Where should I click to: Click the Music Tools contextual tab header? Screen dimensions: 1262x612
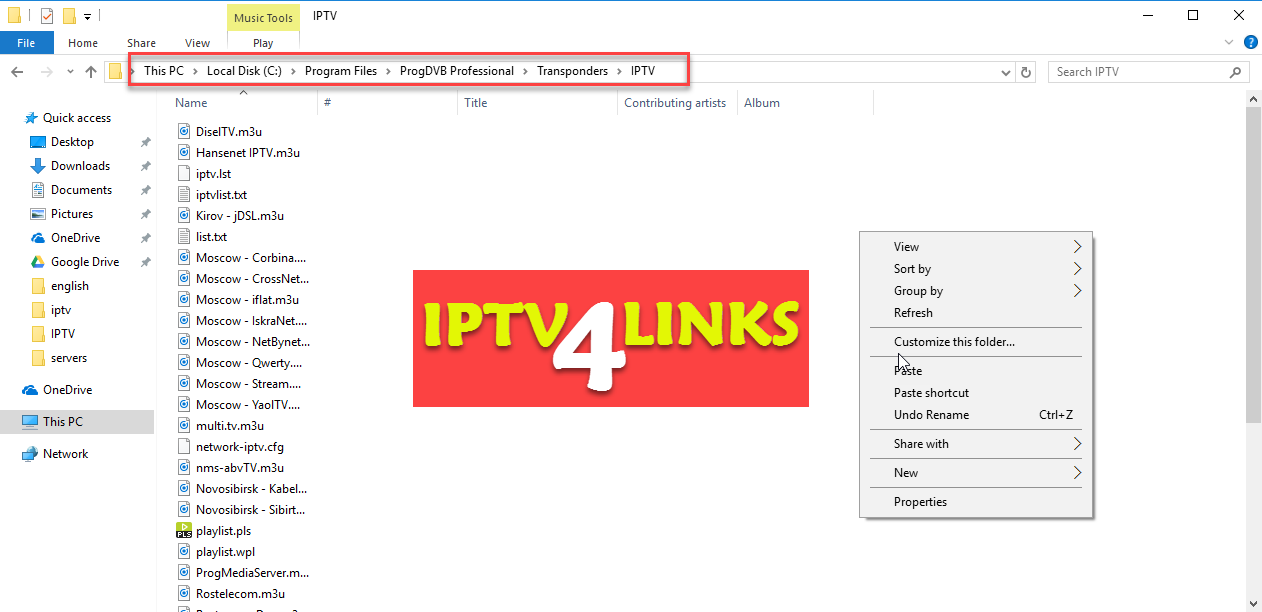click(263, 18)
